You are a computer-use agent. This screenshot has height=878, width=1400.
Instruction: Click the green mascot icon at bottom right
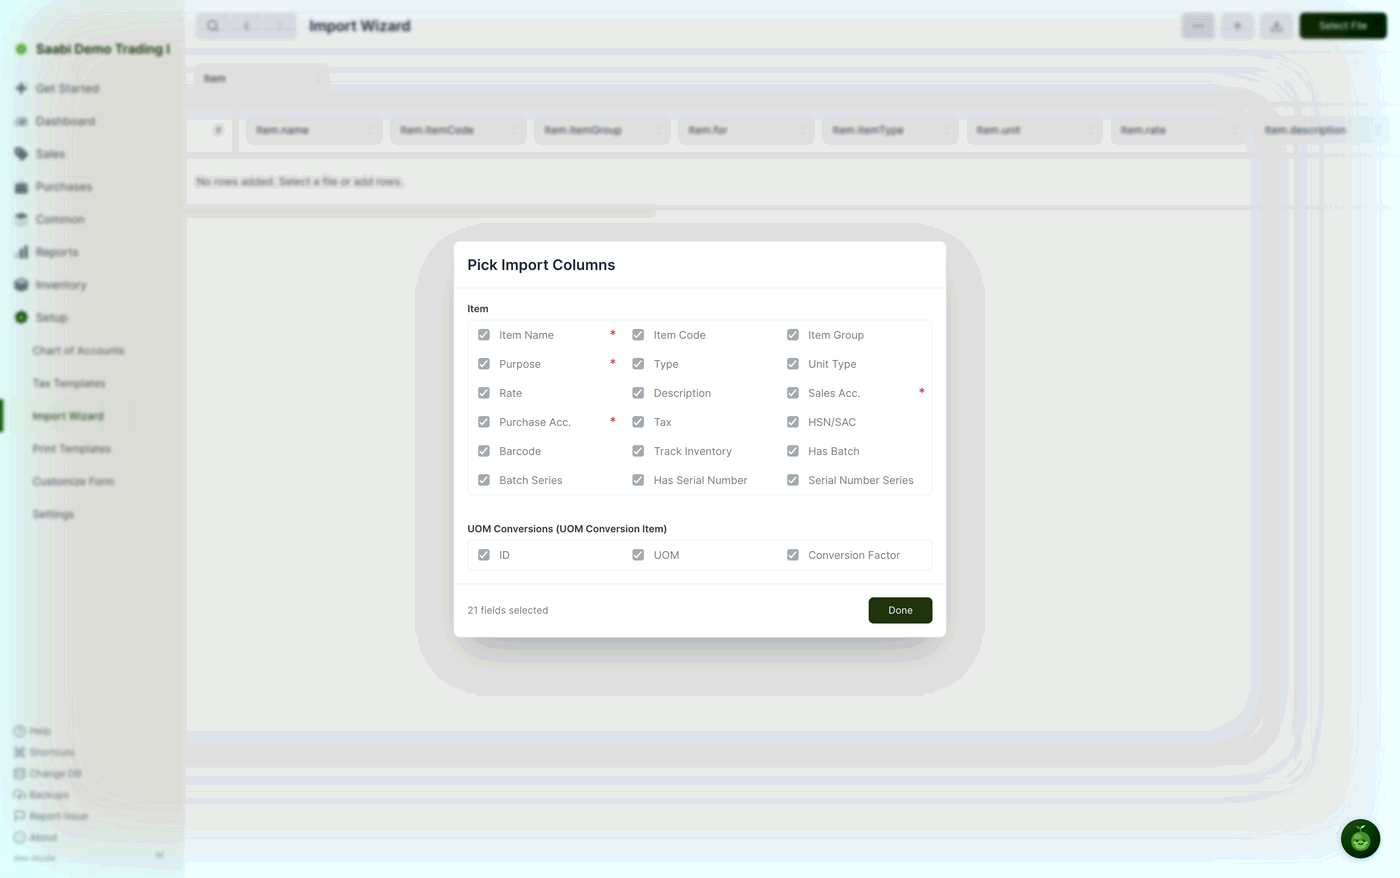[1360, 839]
